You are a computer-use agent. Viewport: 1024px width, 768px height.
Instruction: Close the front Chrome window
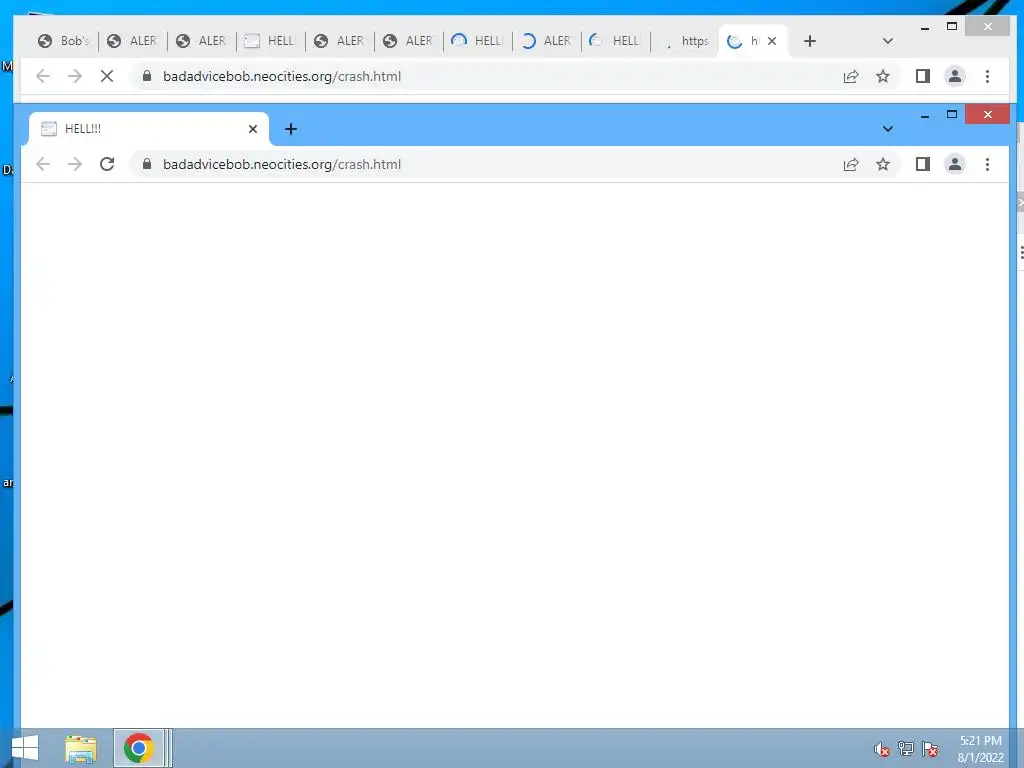[x=987, y=115]
